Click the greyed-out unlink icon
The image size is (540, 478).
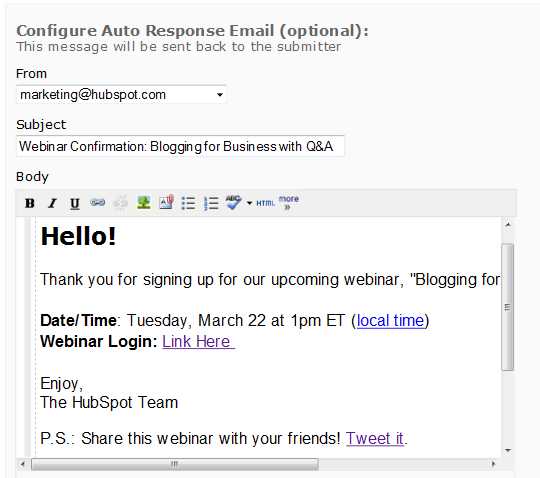121,202
